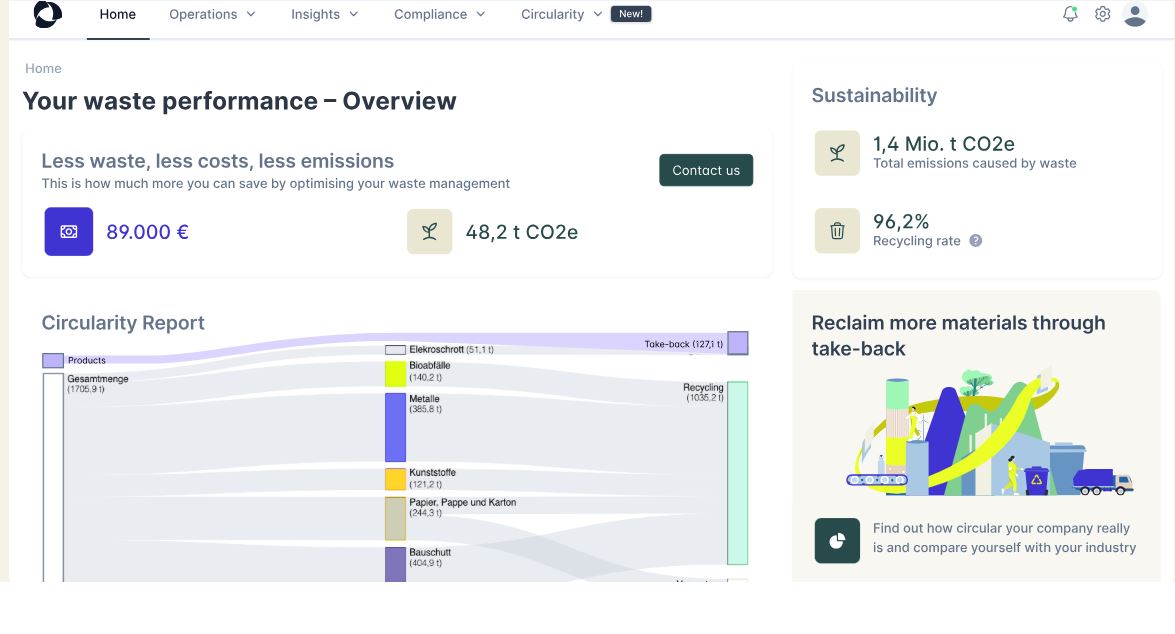Click the New! badge next to Circularity
This screenshot has height=634, width=1175.
tap(631, 14)
